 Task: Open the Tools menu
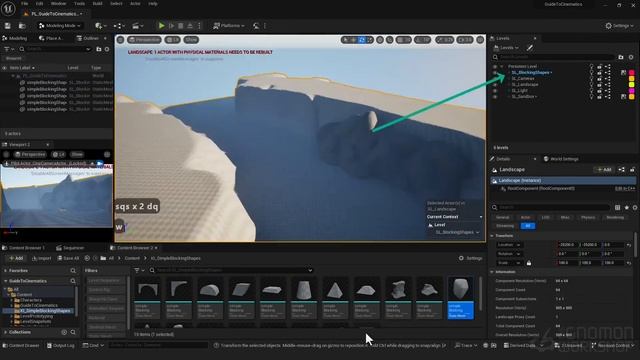[80, 4]
